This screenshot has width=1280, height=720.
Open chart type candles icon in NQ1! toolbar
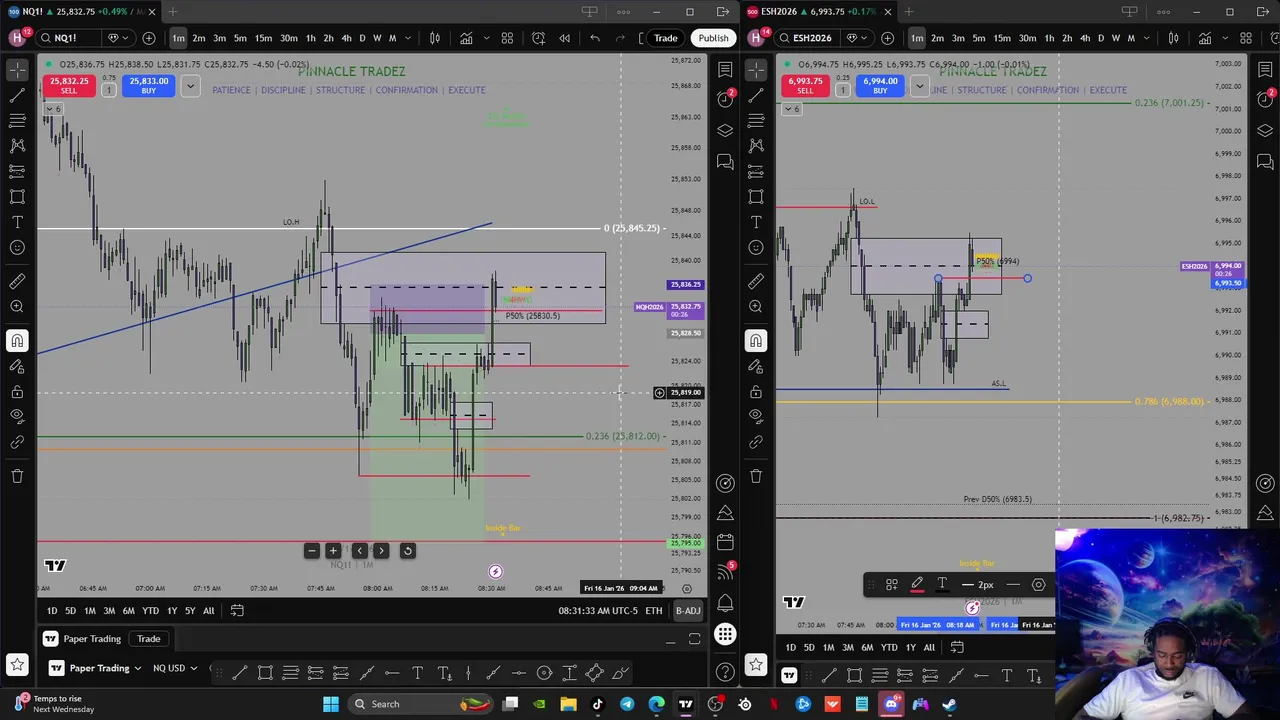(x=435, y=38)
